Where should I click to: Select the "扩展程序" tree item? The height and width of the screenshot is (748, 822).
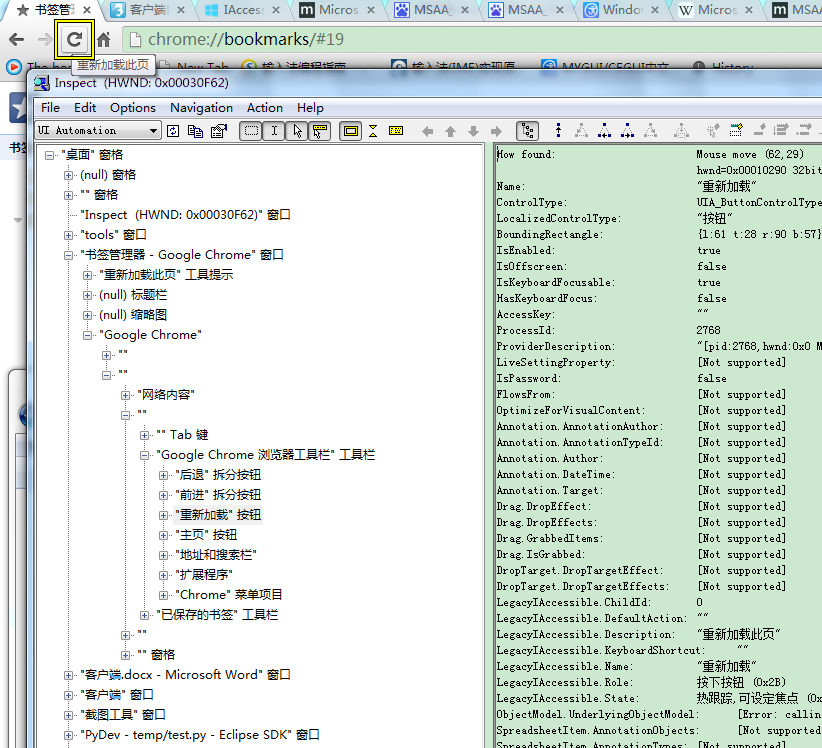coord(203,574)
